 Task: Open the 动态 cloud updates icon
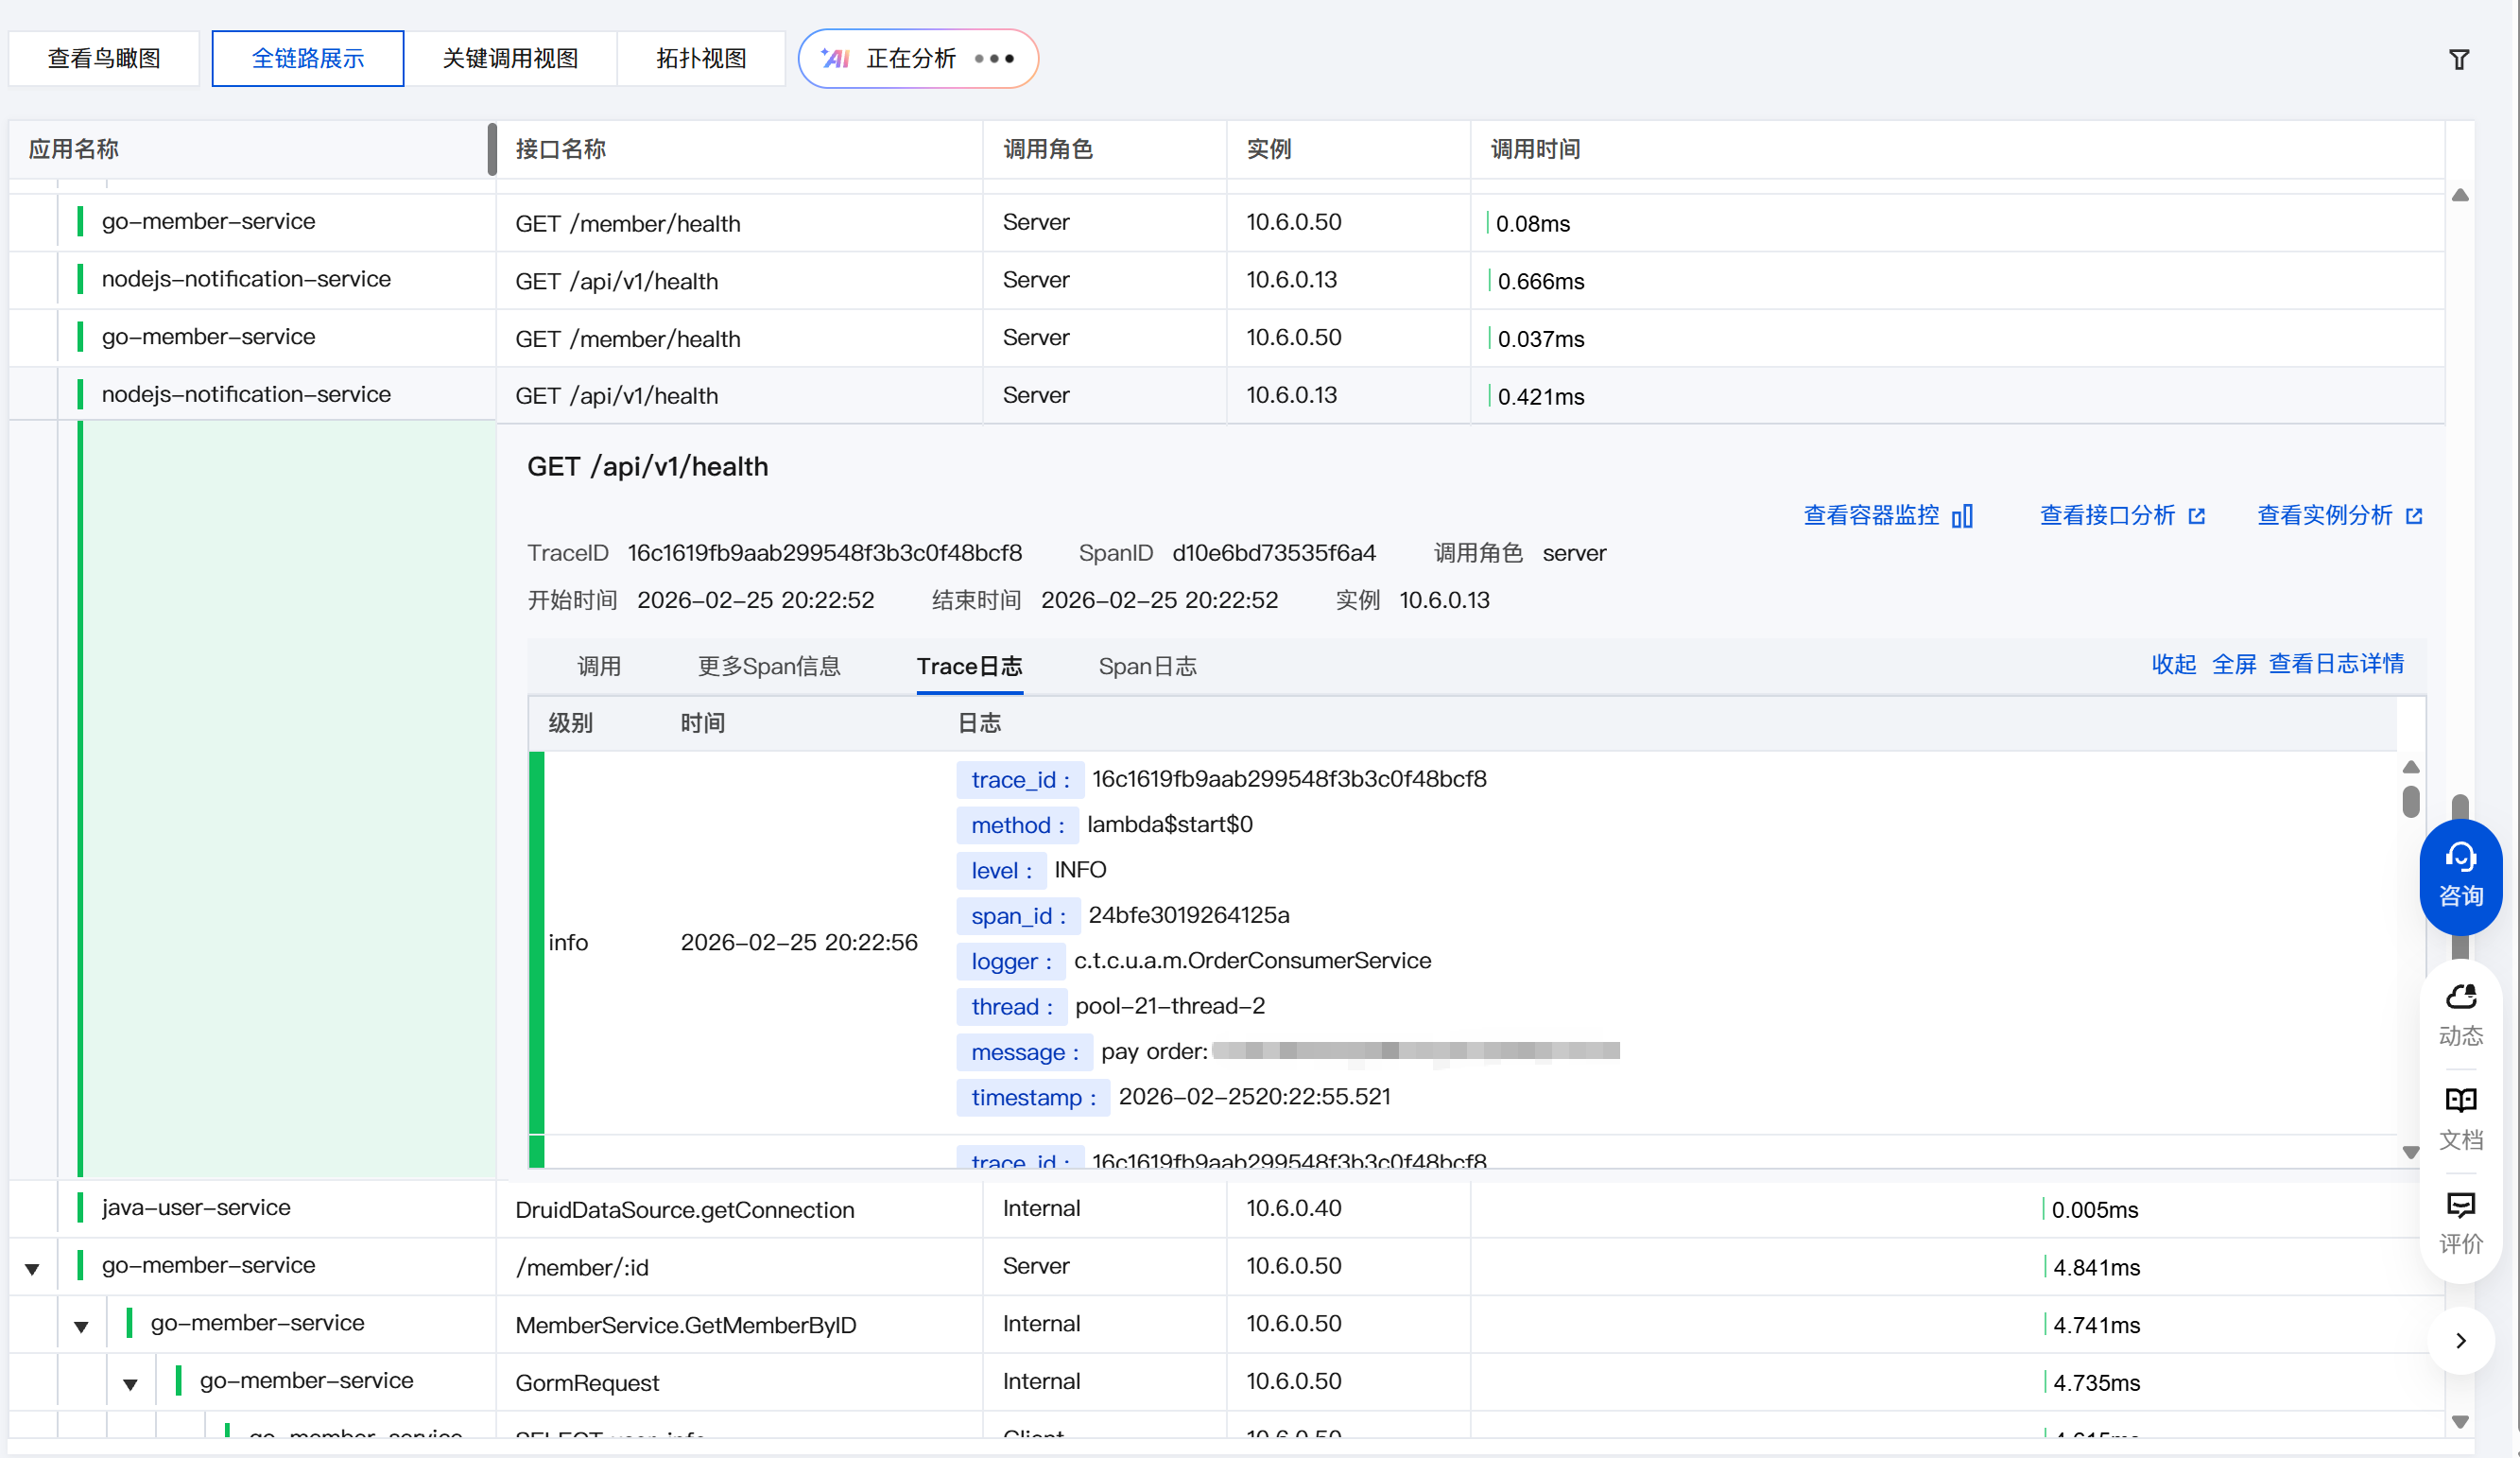(x=2460, y=1013)
